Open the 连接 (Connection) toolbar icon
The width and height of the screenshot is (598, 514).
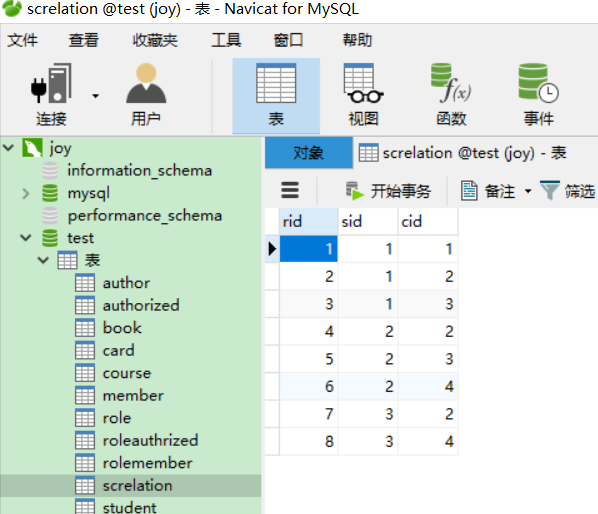(51, 95)
